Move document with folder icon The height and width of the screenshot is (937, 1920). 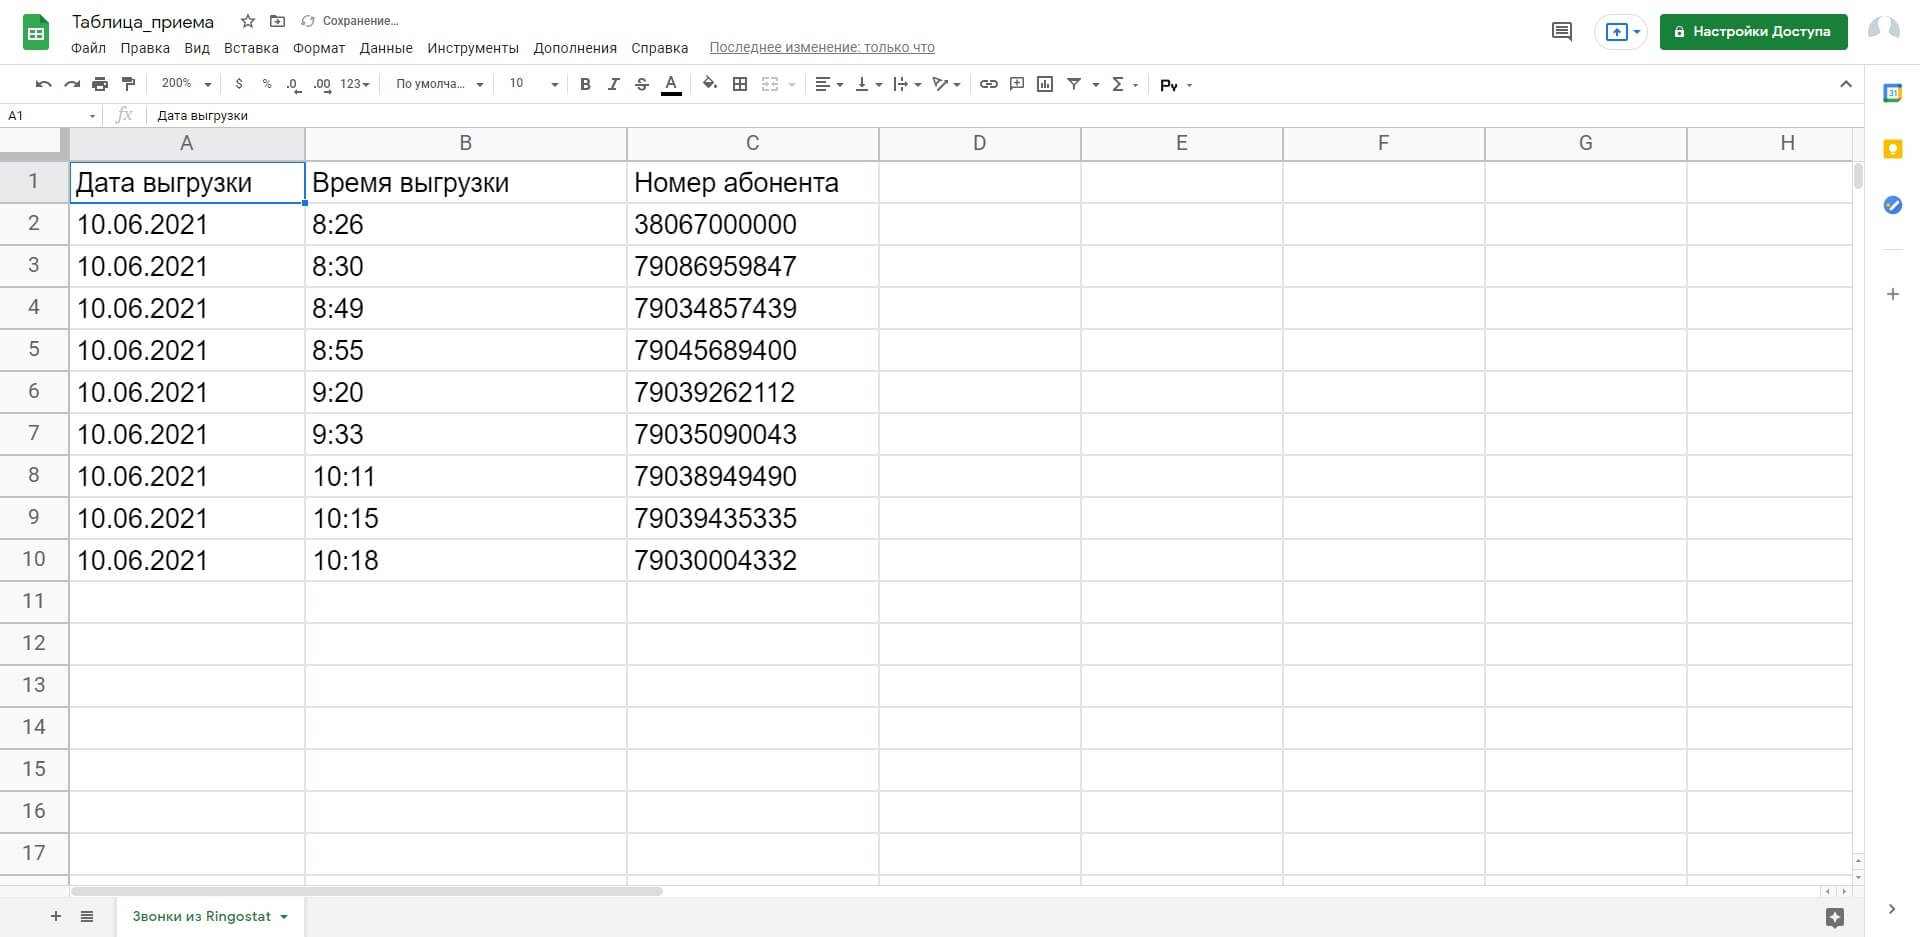pos(278,21)
